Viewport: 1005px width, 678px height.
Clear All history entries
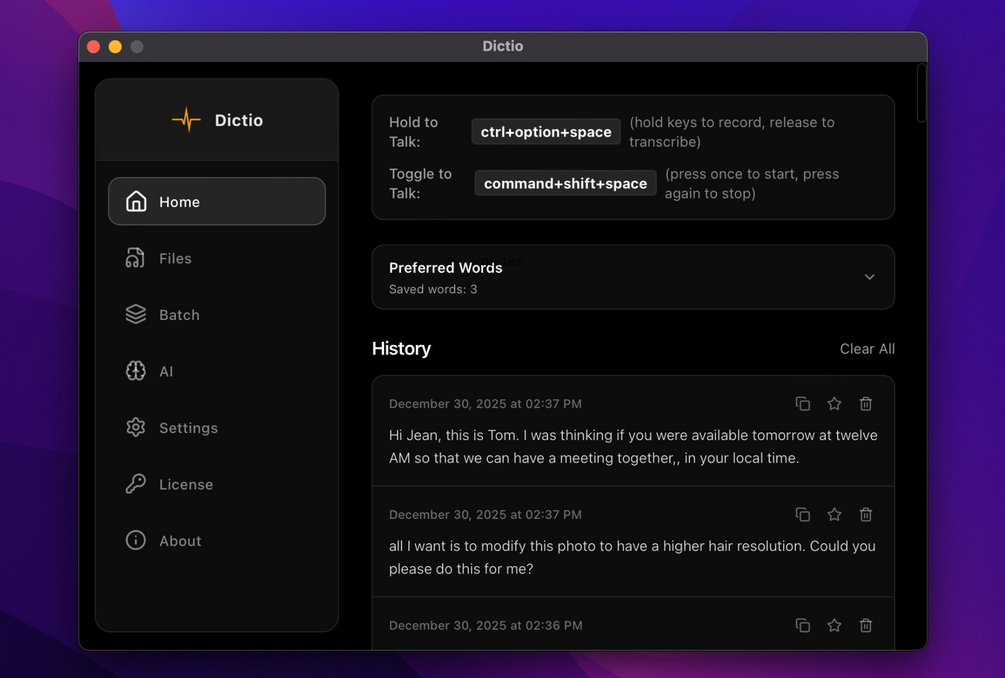(867, 349)
